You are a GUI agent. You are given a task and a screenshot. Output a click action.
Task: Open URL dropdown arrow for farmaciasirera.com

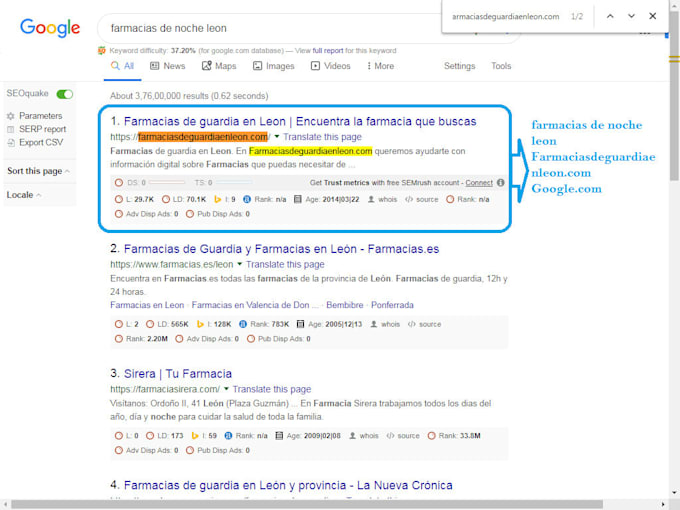click(x=226, y=389)
